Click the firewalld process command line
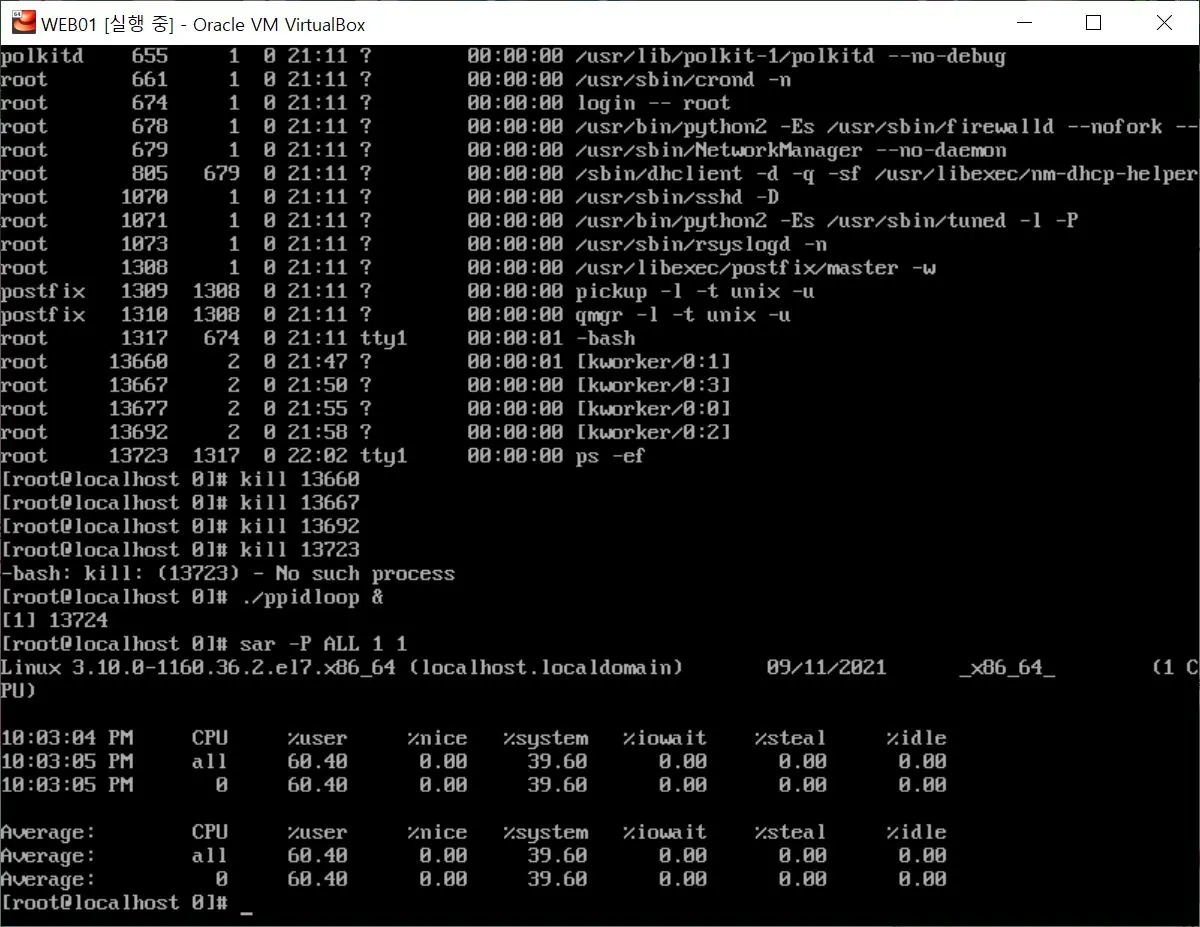 pyautogui.click(x=887, y=127)
